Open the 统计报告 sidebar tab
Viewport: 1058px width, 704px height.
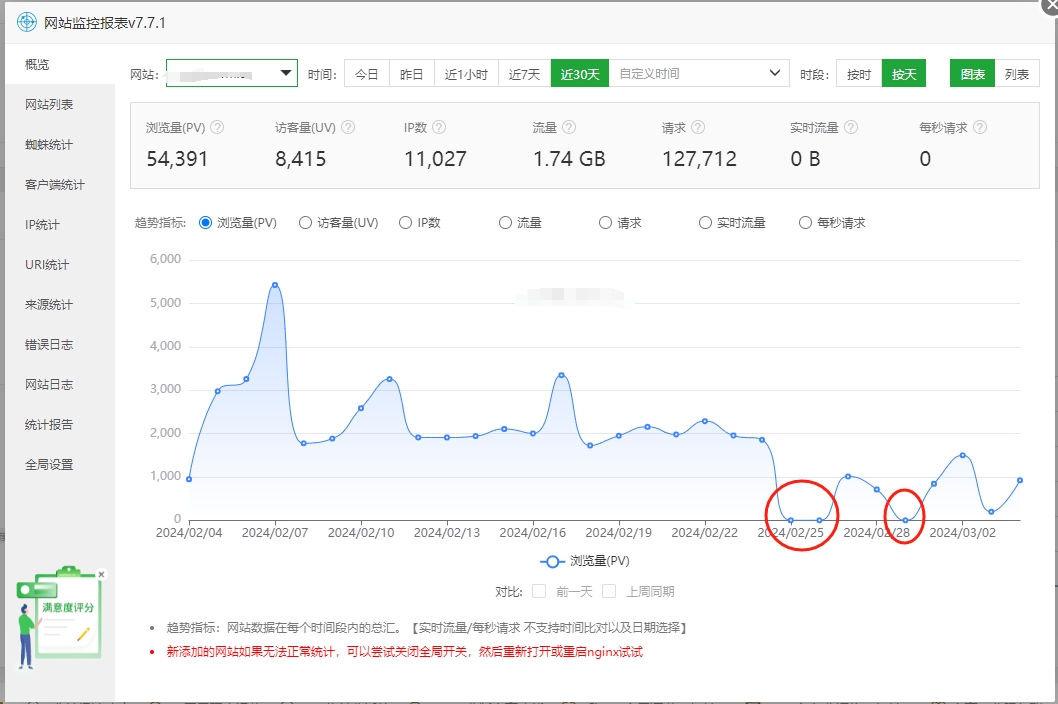click(x=59, y=425)
